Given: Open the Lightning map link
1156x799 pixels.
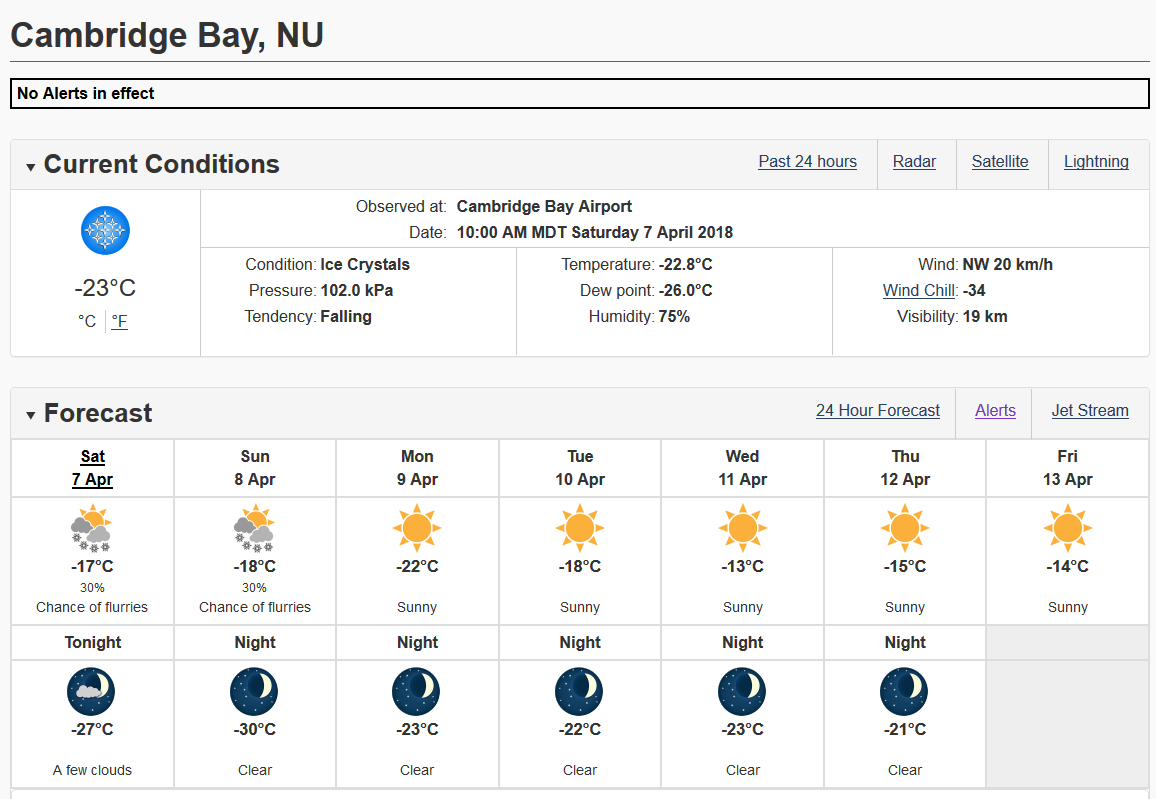Looking at the screenshot, I should [1096, 162].
